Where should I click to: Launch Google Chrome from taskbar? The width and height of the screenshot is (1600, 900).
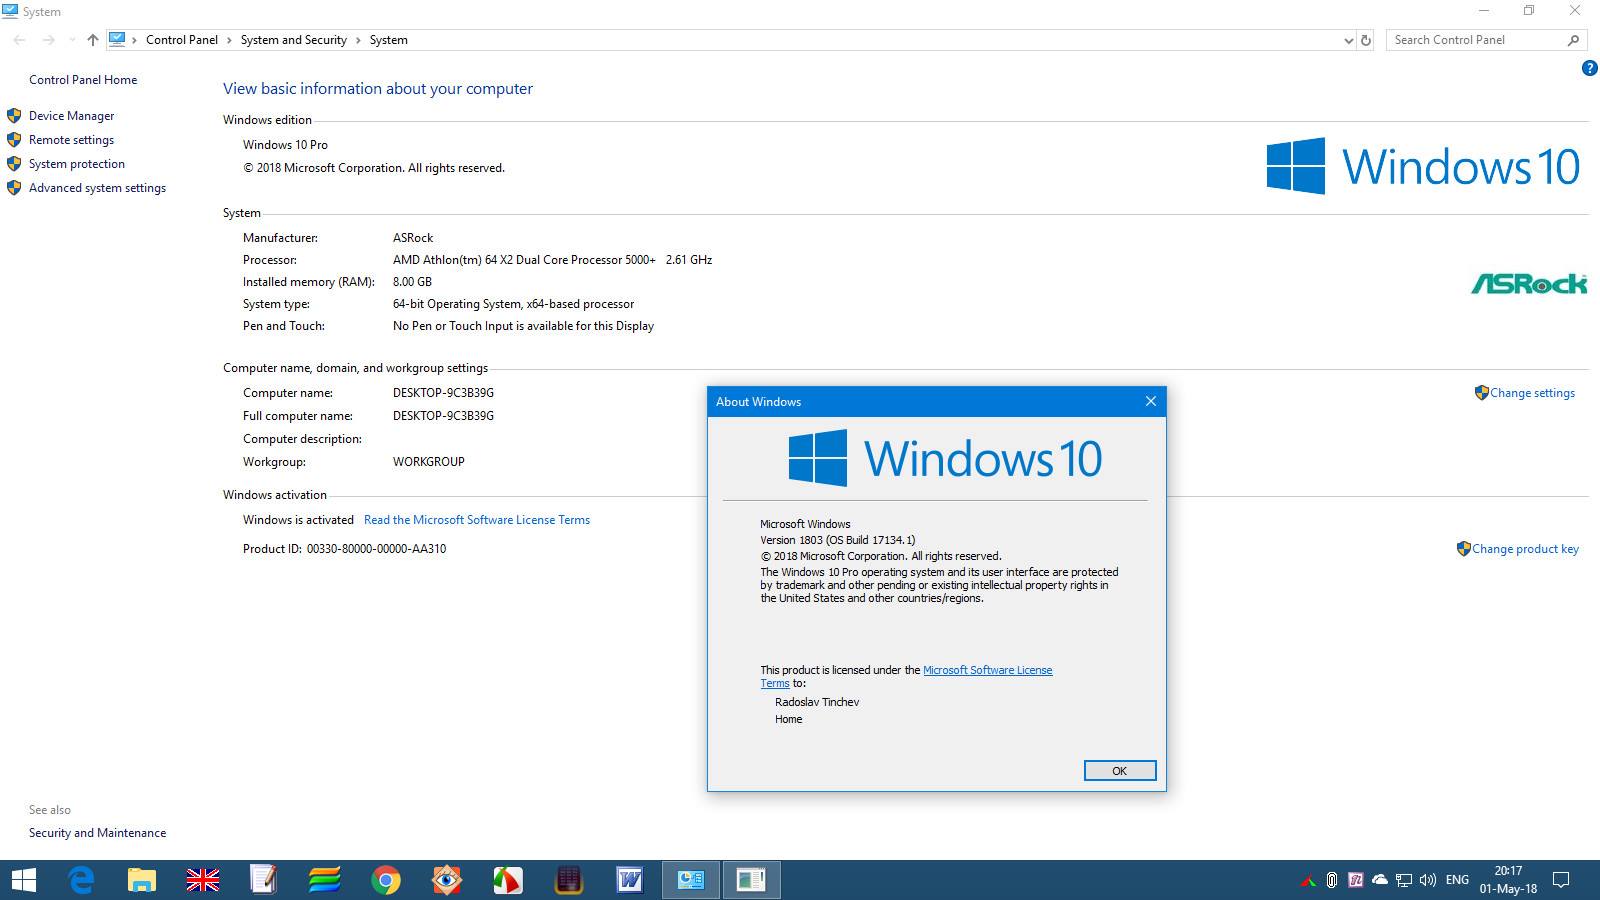click(x=385, y=880)
